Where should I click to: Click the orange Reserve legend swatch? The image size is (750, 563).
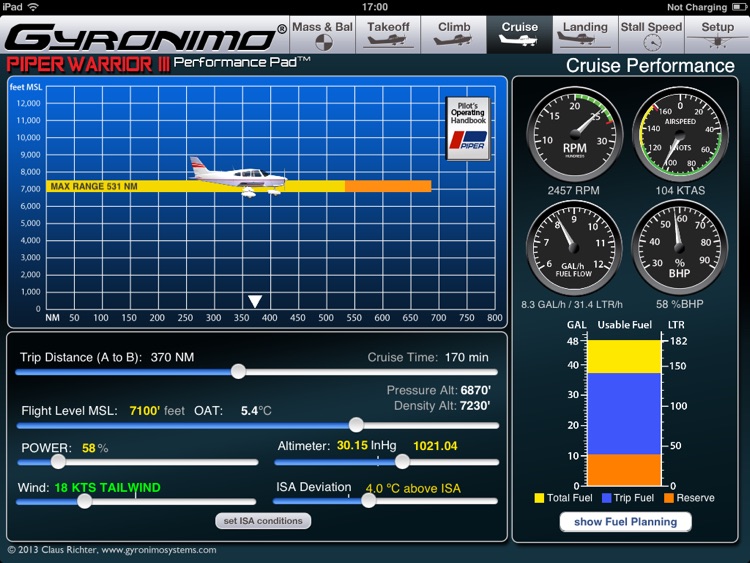click(x=669, y=498)
